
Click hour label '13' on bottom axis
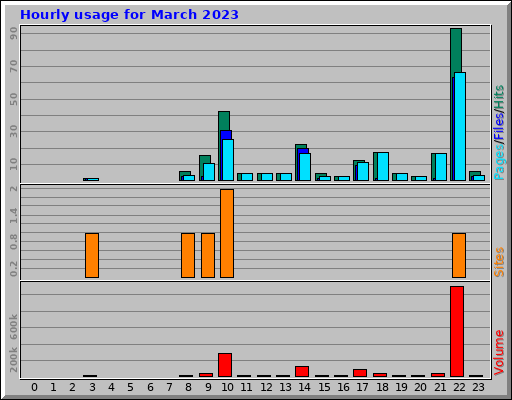point(285,387)
